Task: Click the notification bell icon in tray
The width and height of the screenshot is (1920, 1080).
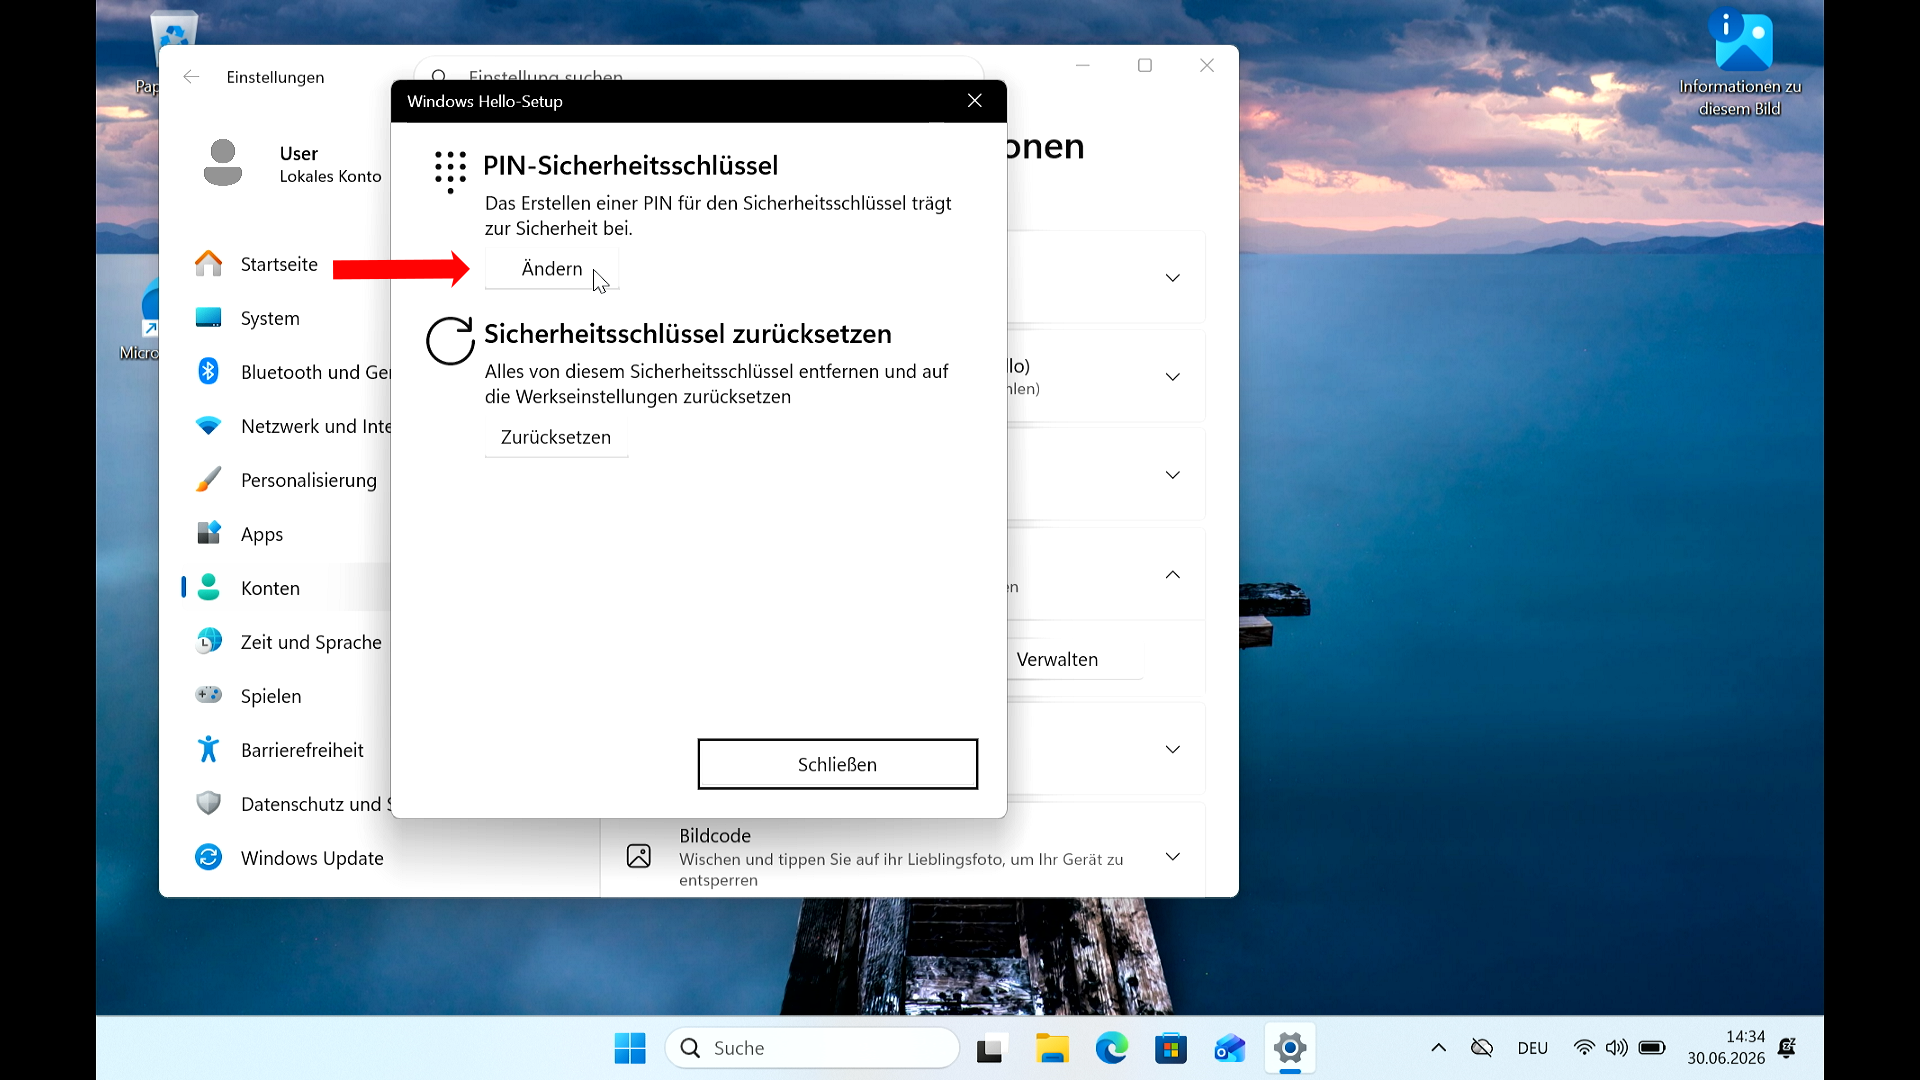Action: click(x=1787, y=1048)
